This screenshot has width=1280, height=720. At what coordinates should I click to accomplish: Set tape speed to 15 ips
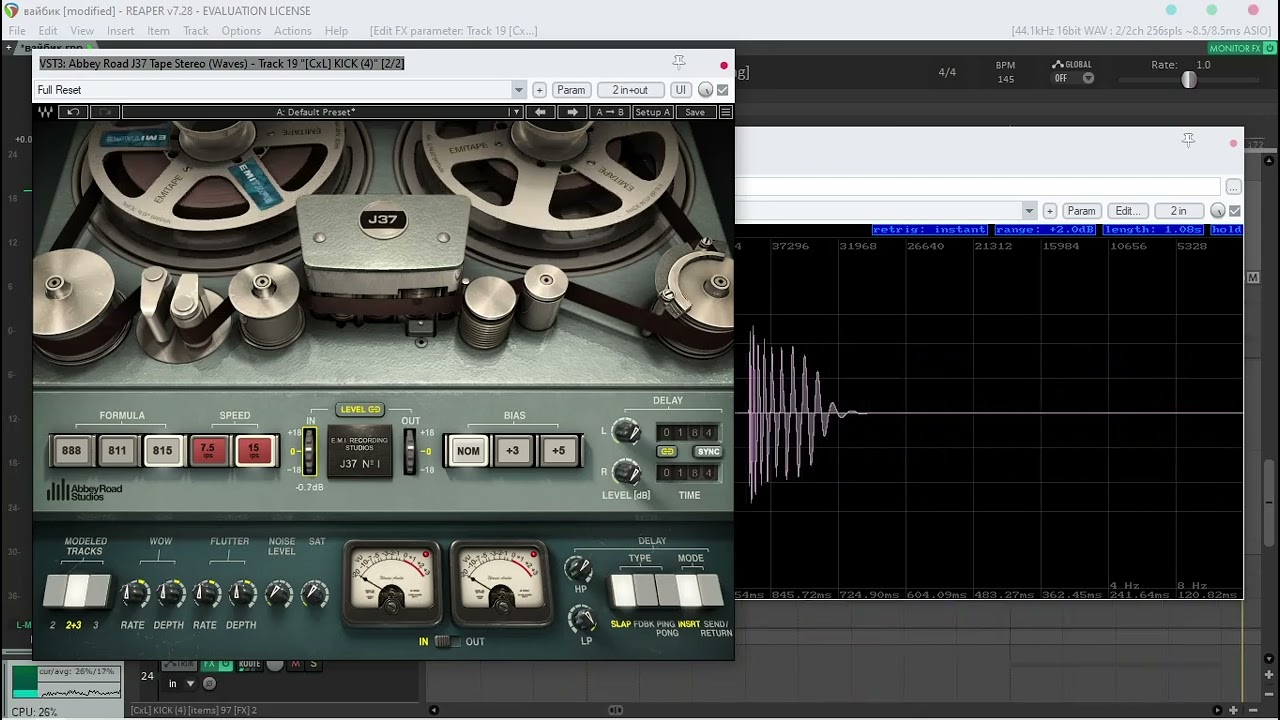click(254, 451)
